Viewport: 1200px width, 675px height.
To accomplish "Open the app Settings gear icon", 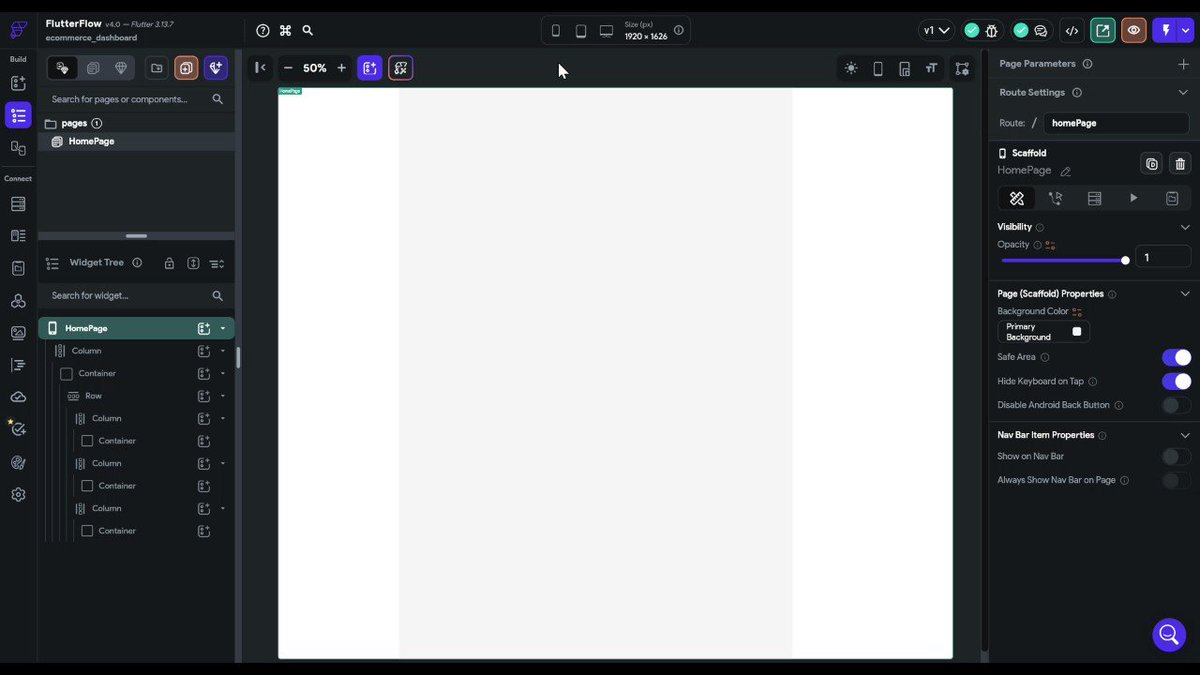I will pyautogui.click(x=18, y=494).
